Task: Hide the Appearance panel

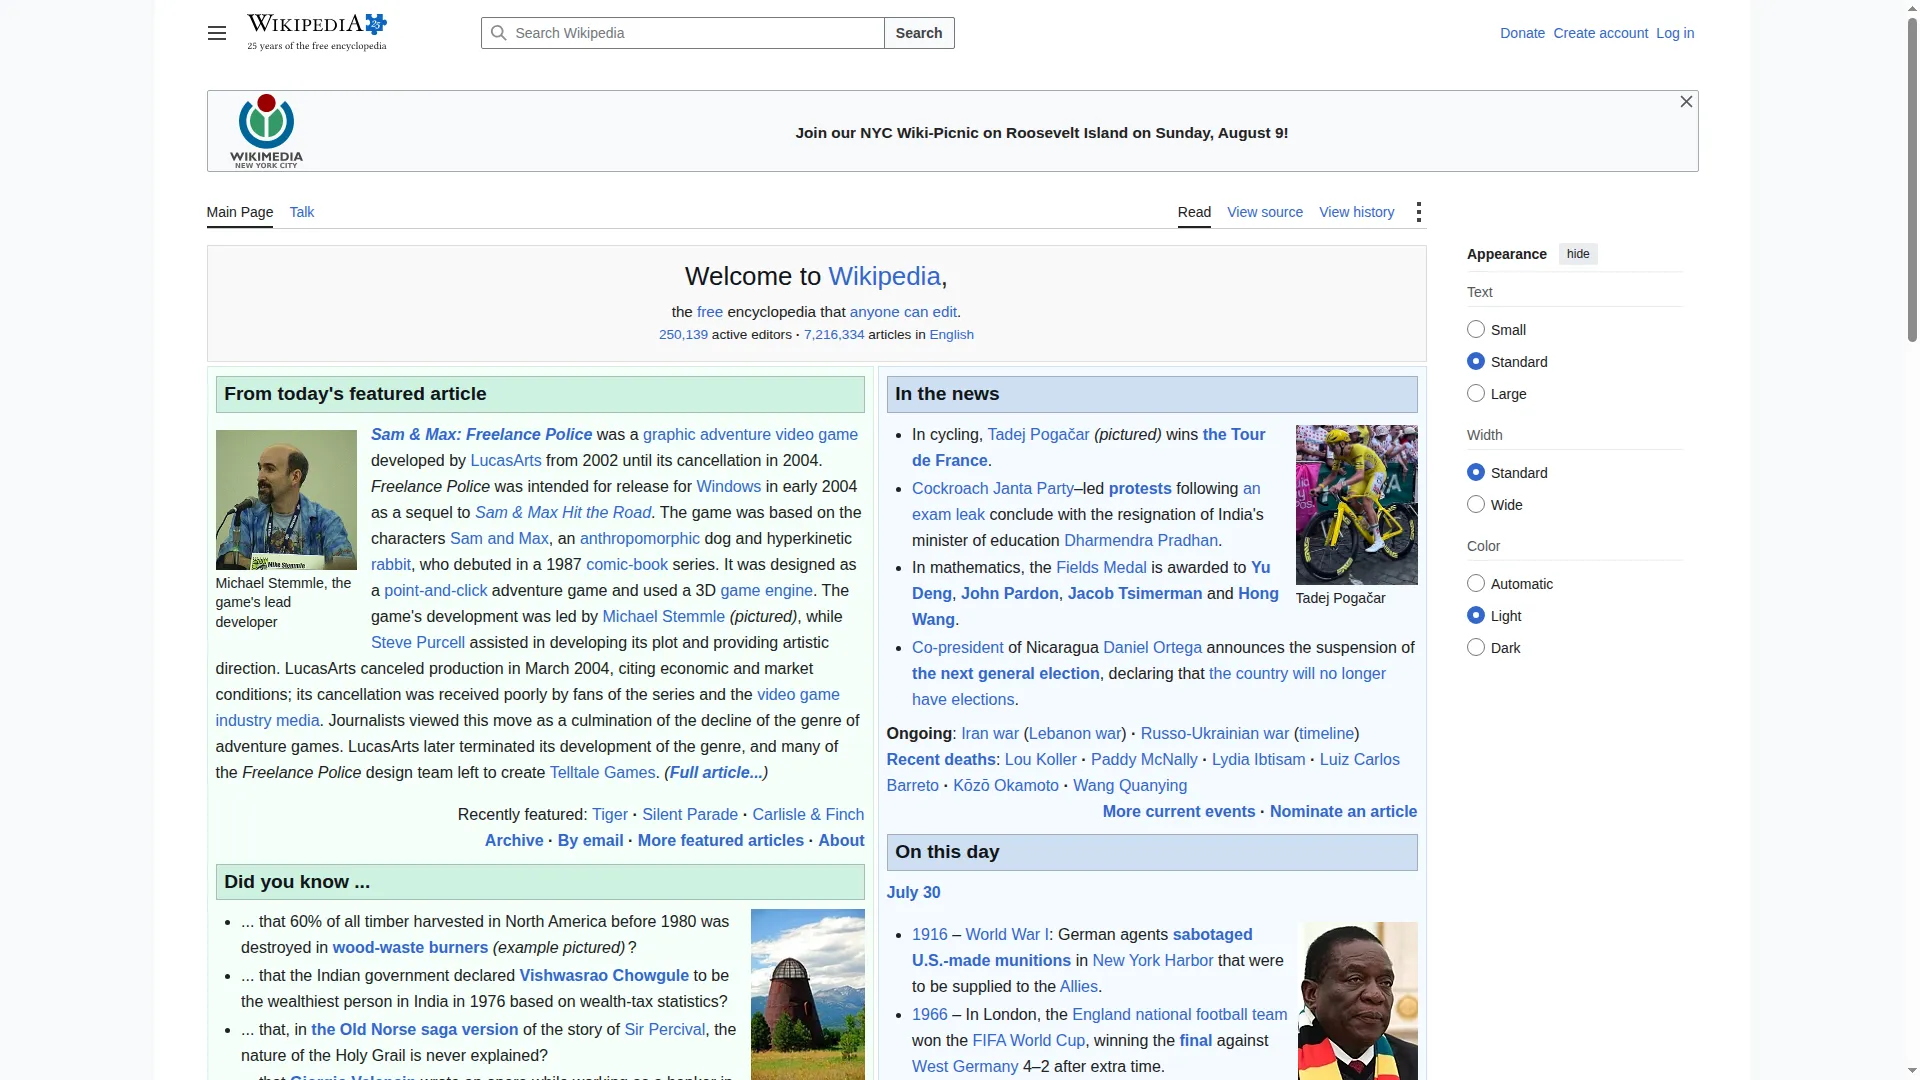Action: coord(1578,254)
